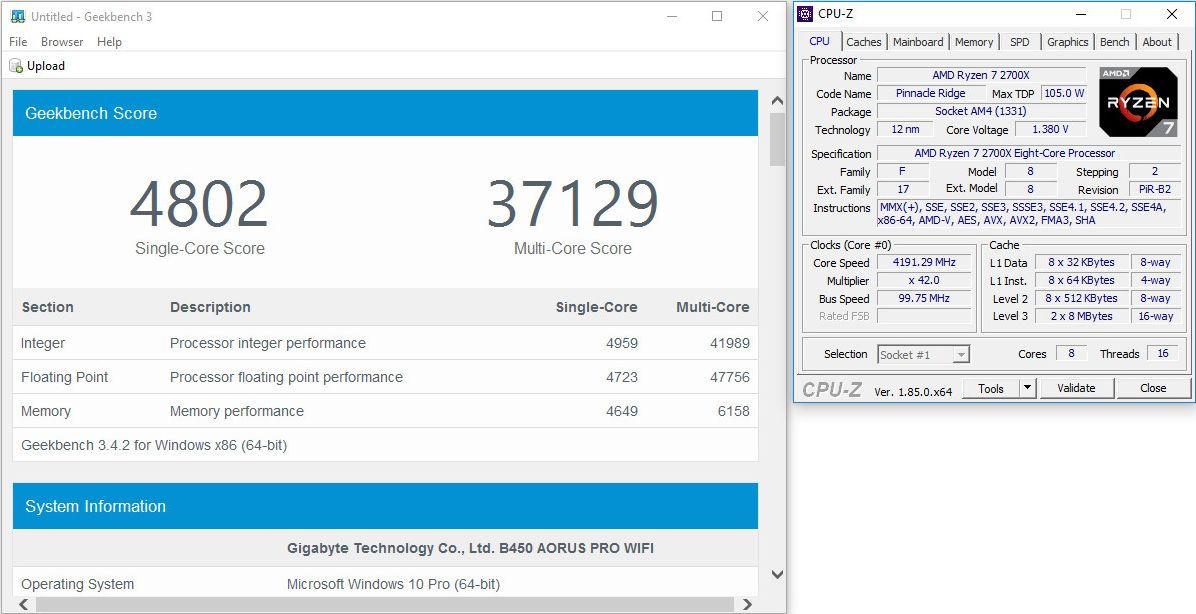Click the vertical scrollbar down arrow in Geekbench

pyautogui.click(x=777, y=575)
